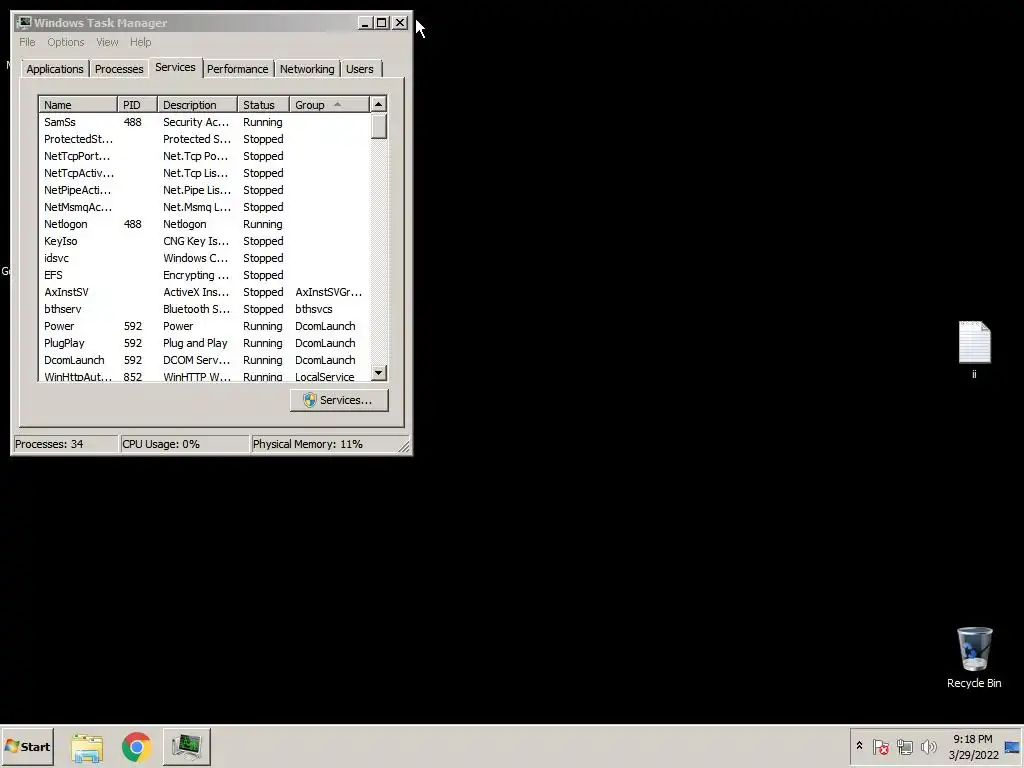Switch to the Processes tab
The width and height of the screenshot is (1024, 768).
(x=119, y=69)
